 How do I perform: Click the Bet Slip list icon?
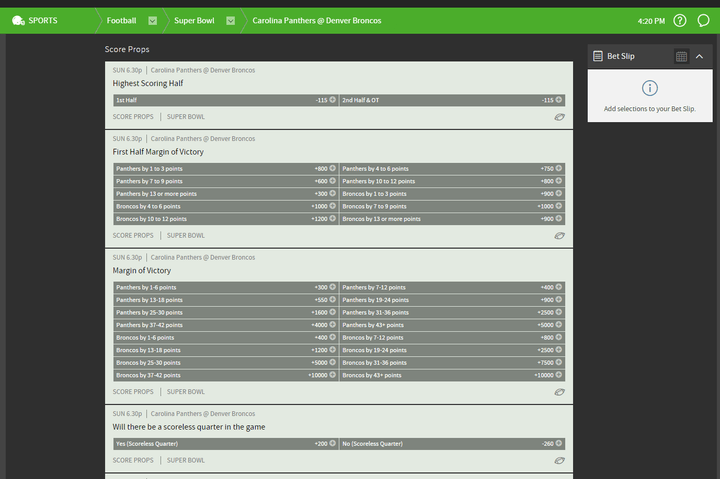click(597, 56)
